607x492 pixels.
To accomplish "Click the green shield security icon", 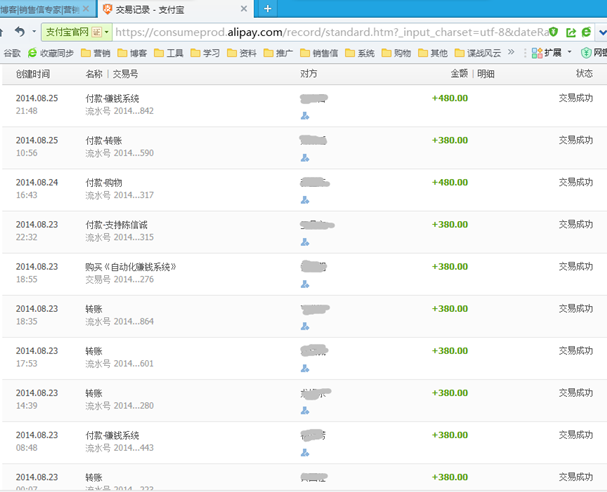I will (x=554, y=32).
